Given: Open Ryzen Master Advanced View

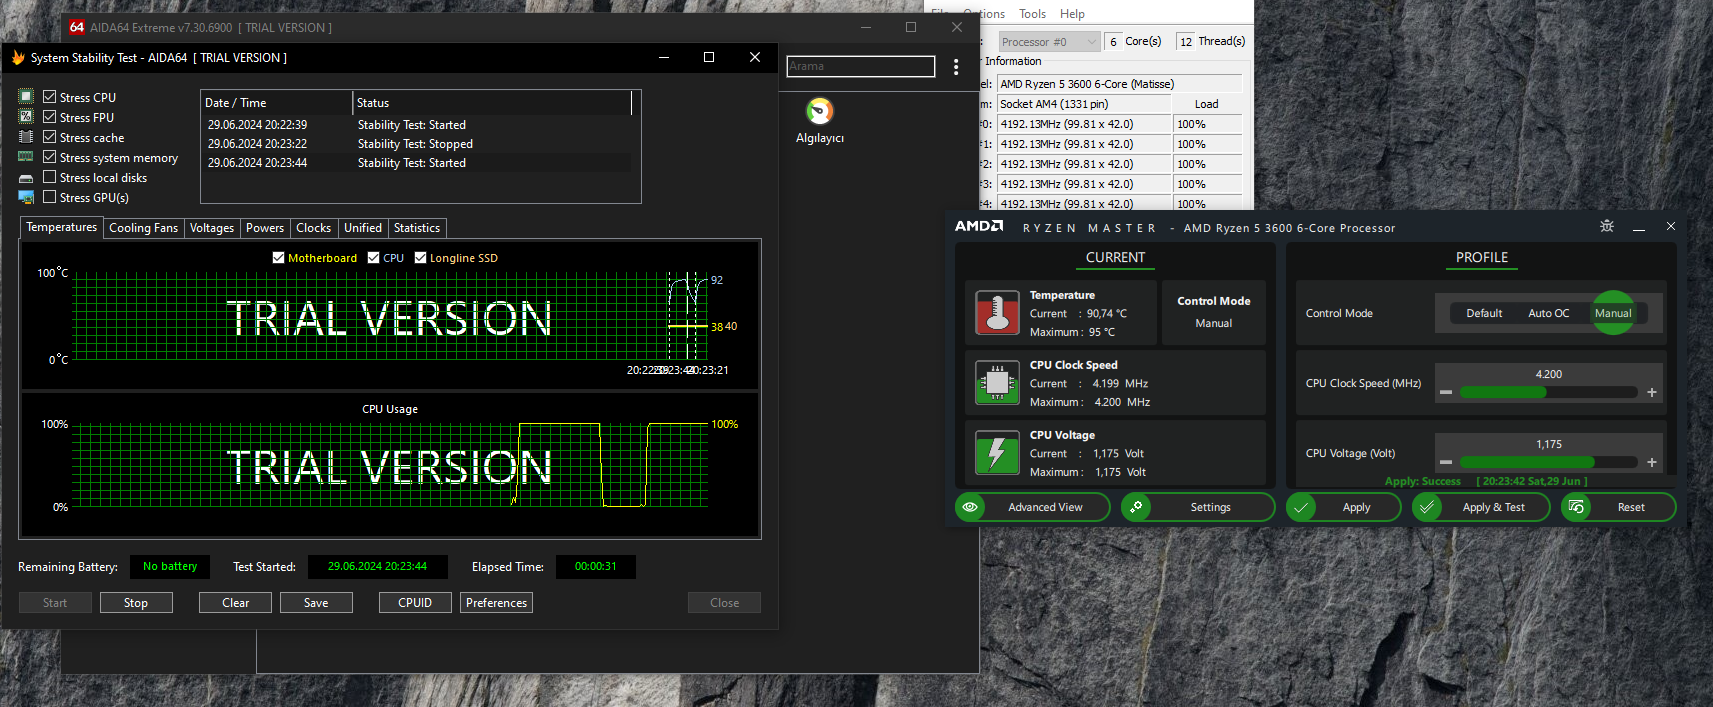Looking at the screenshot, I should (1033, 507).
